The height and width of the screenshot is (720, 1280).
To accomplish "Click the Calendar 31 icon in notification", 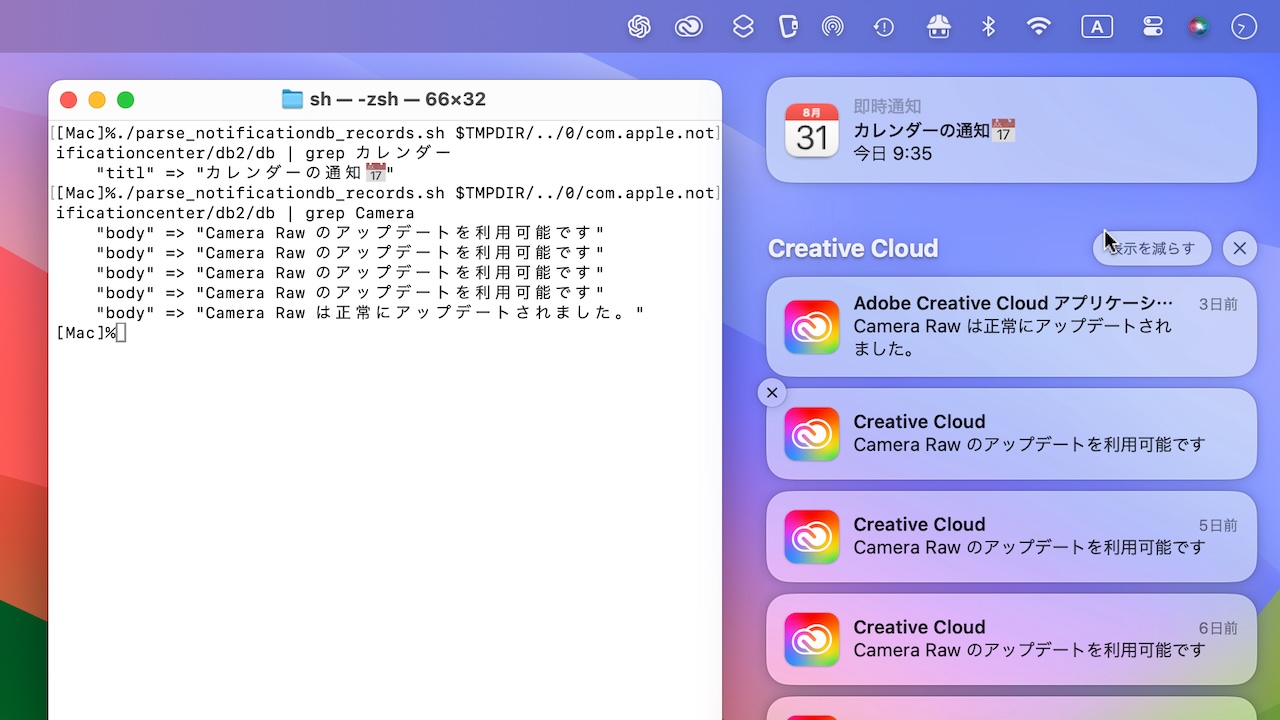I will point(811,130).
